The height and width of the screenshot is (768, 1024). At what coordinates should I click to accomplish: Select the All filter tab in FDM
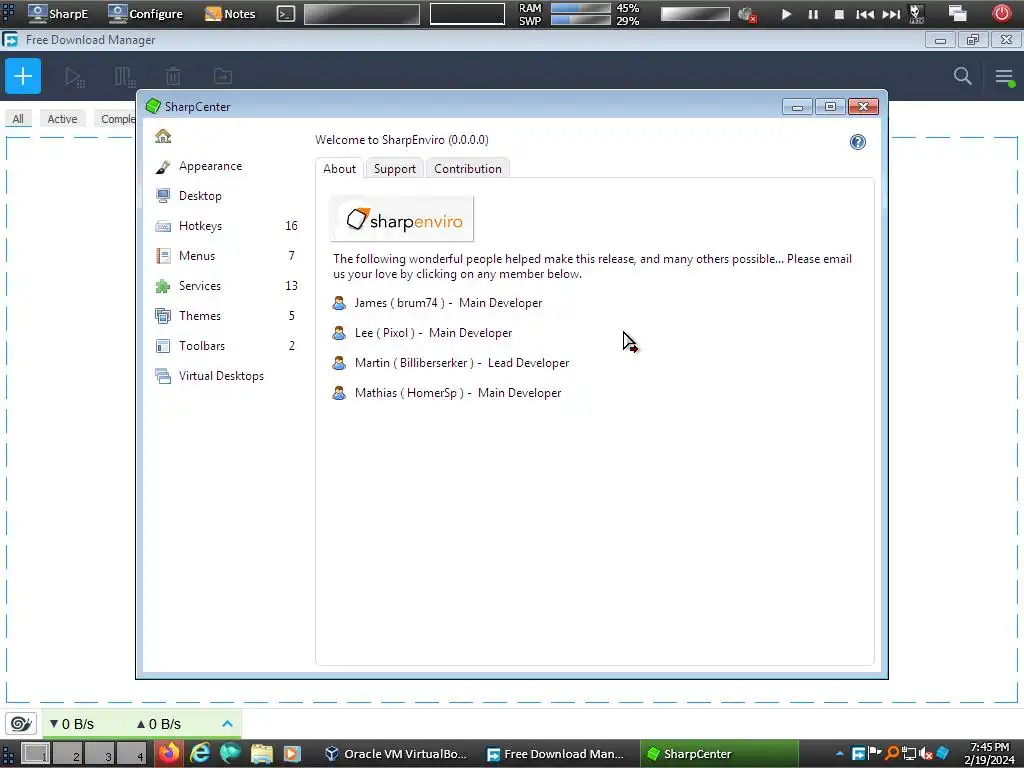coord(18,119)
